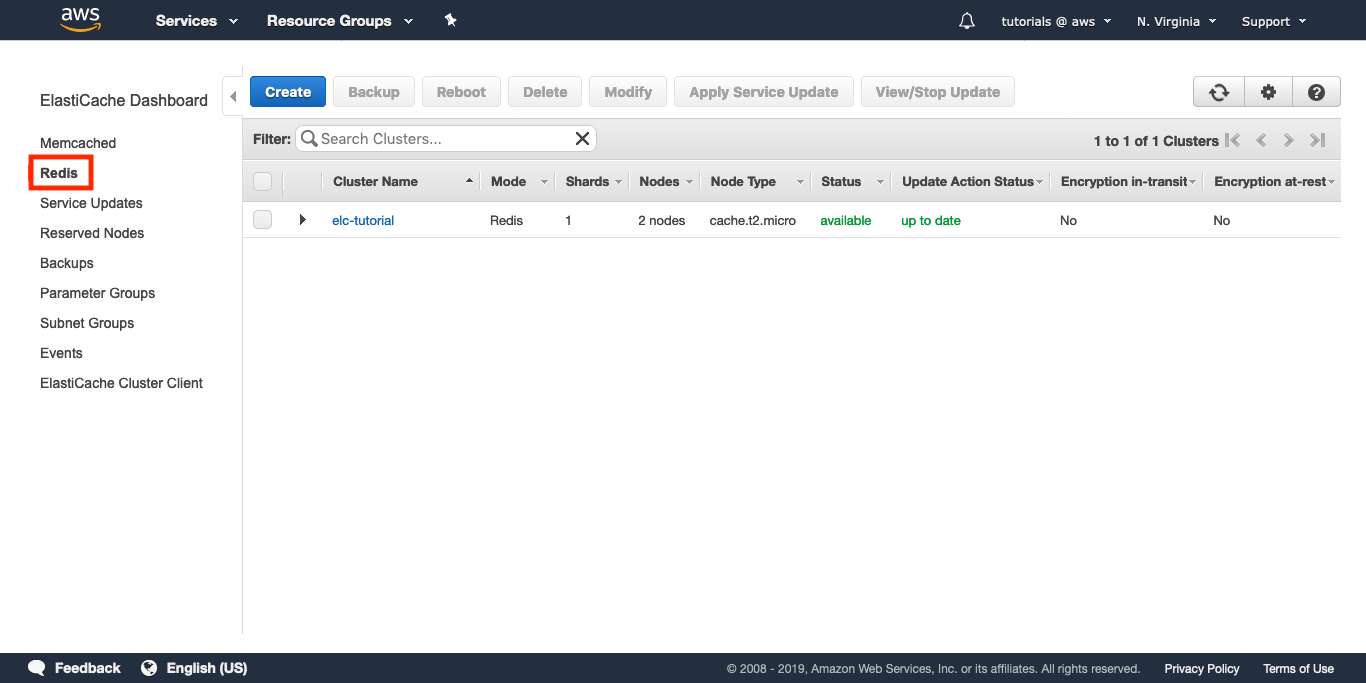The image size is (1366, 683).
Task: Open the N. Virginia region dropdown
Action: pyautogui.click(x=1176, y=21)
